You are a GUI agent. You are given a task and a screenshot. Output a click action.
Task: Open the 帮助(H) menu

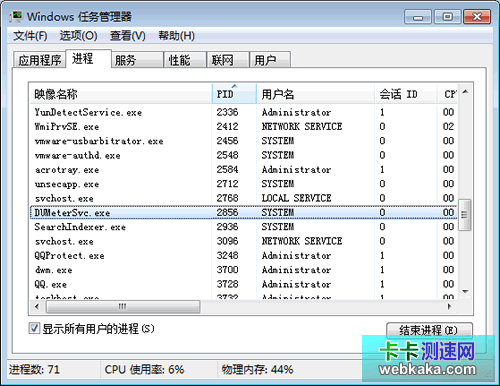(x=176, y=36)
